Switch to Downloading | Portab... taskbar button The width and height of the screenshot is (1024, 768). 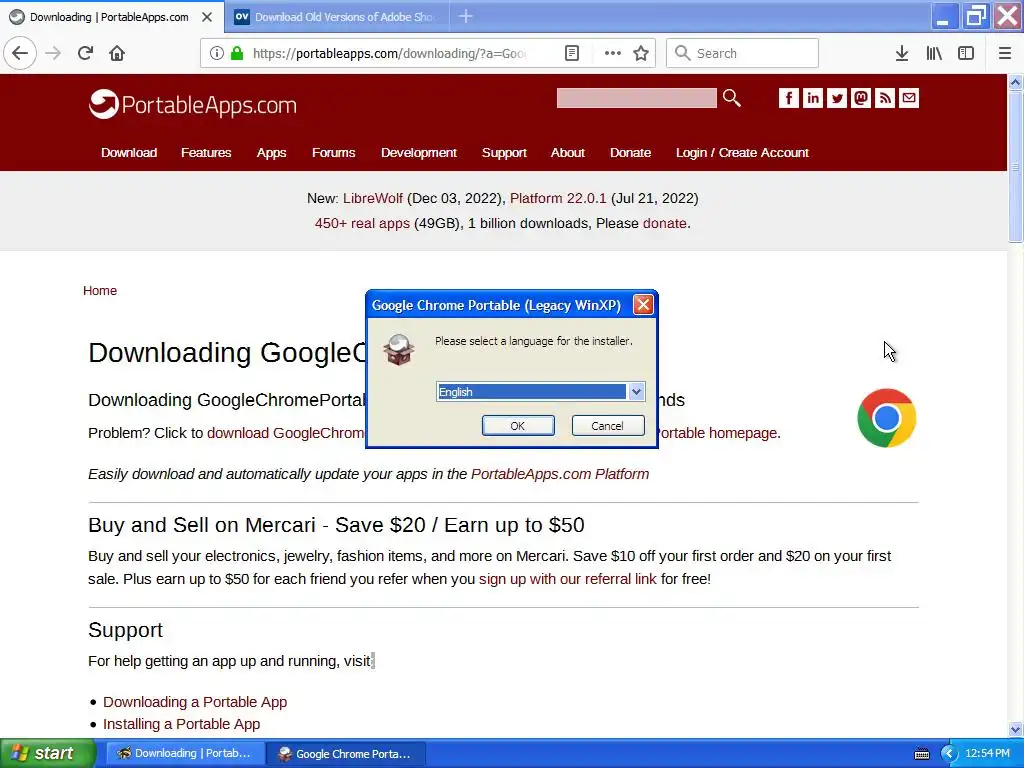click(184, 754)
